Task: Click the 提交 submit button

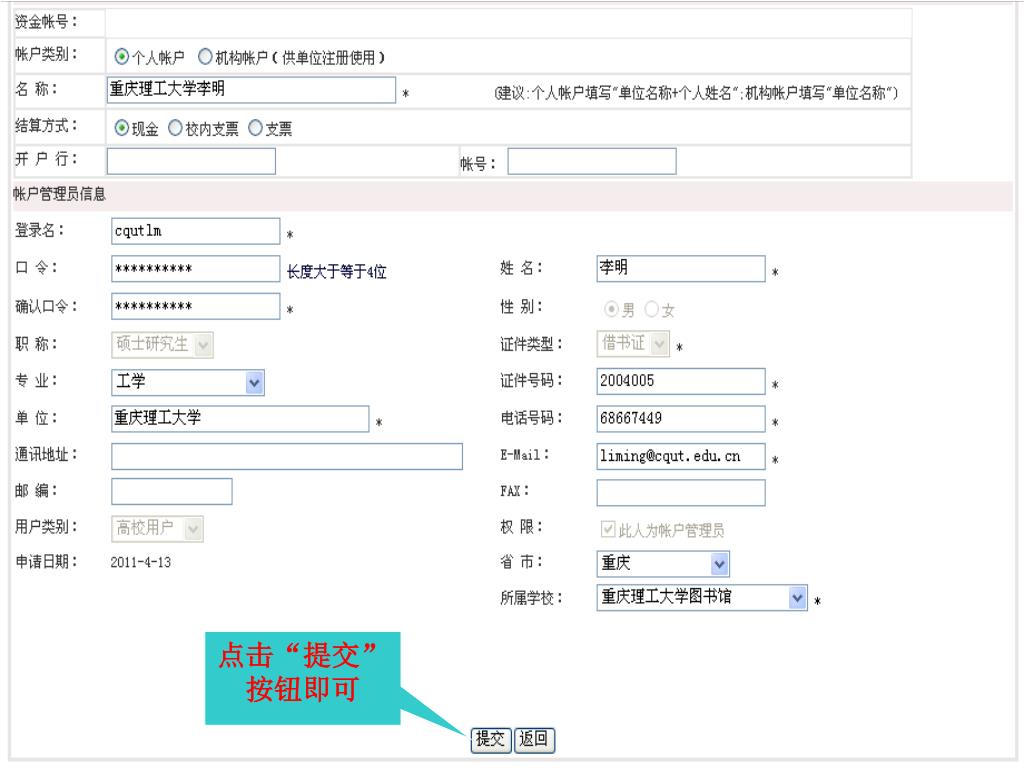Action: click(491, 740)
